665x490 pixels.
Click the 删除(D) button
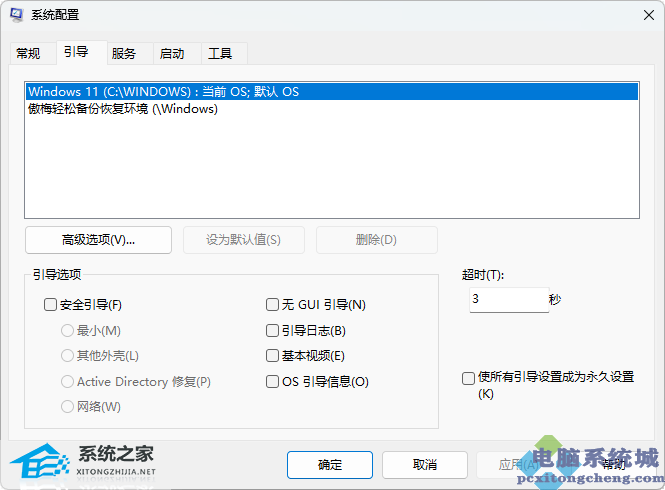376,240
